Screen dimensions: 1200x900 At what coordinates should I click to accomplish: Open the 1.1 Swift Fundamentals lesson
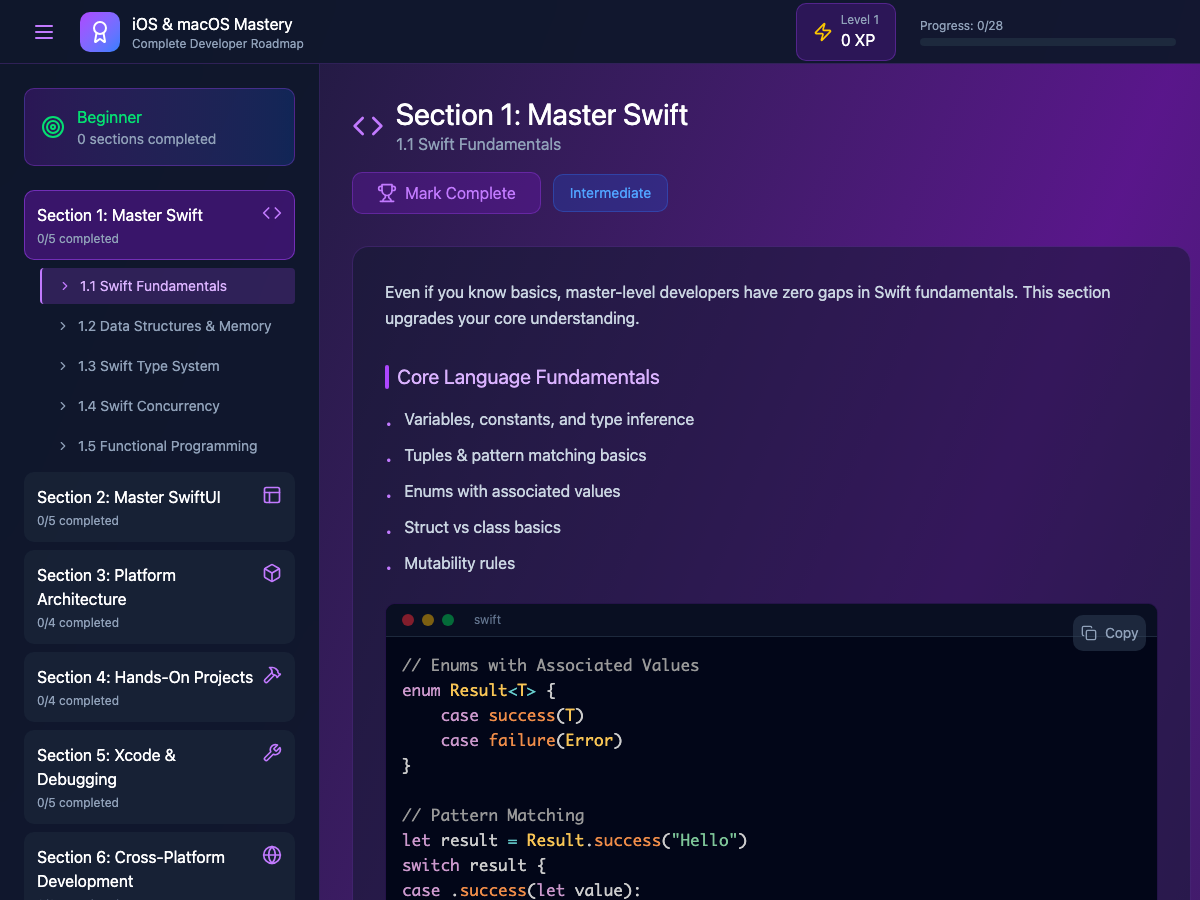167,286
